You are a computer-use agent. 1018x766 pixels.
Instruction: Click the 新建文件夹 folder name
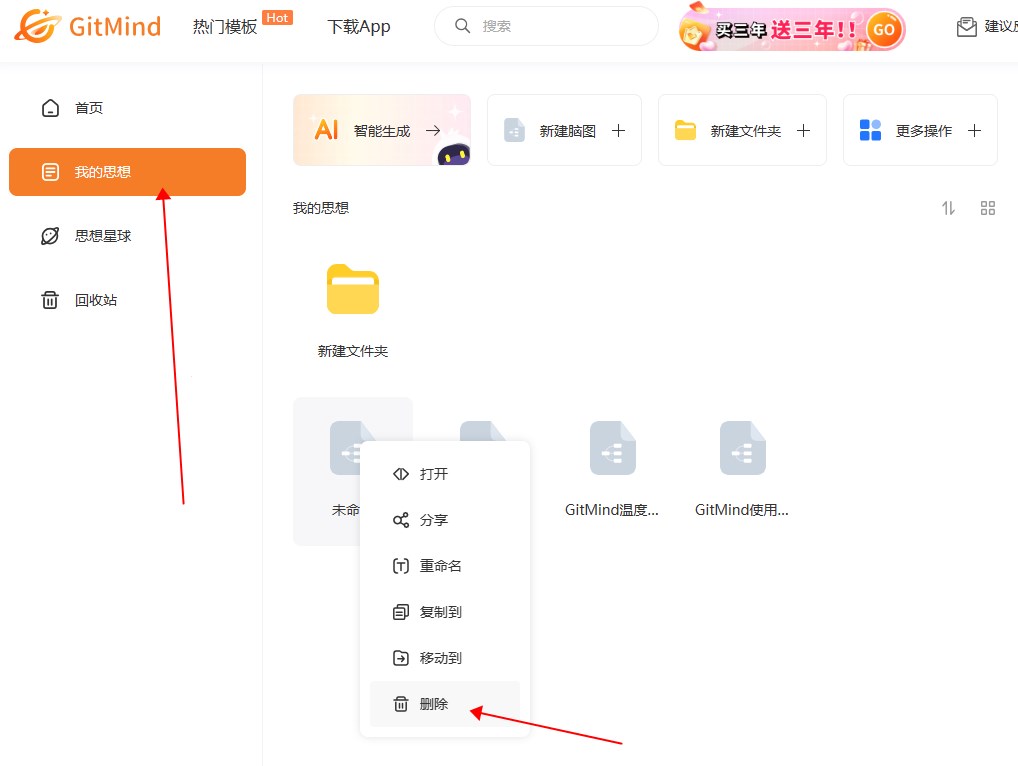pyautogui.click(x=353, y=351)
